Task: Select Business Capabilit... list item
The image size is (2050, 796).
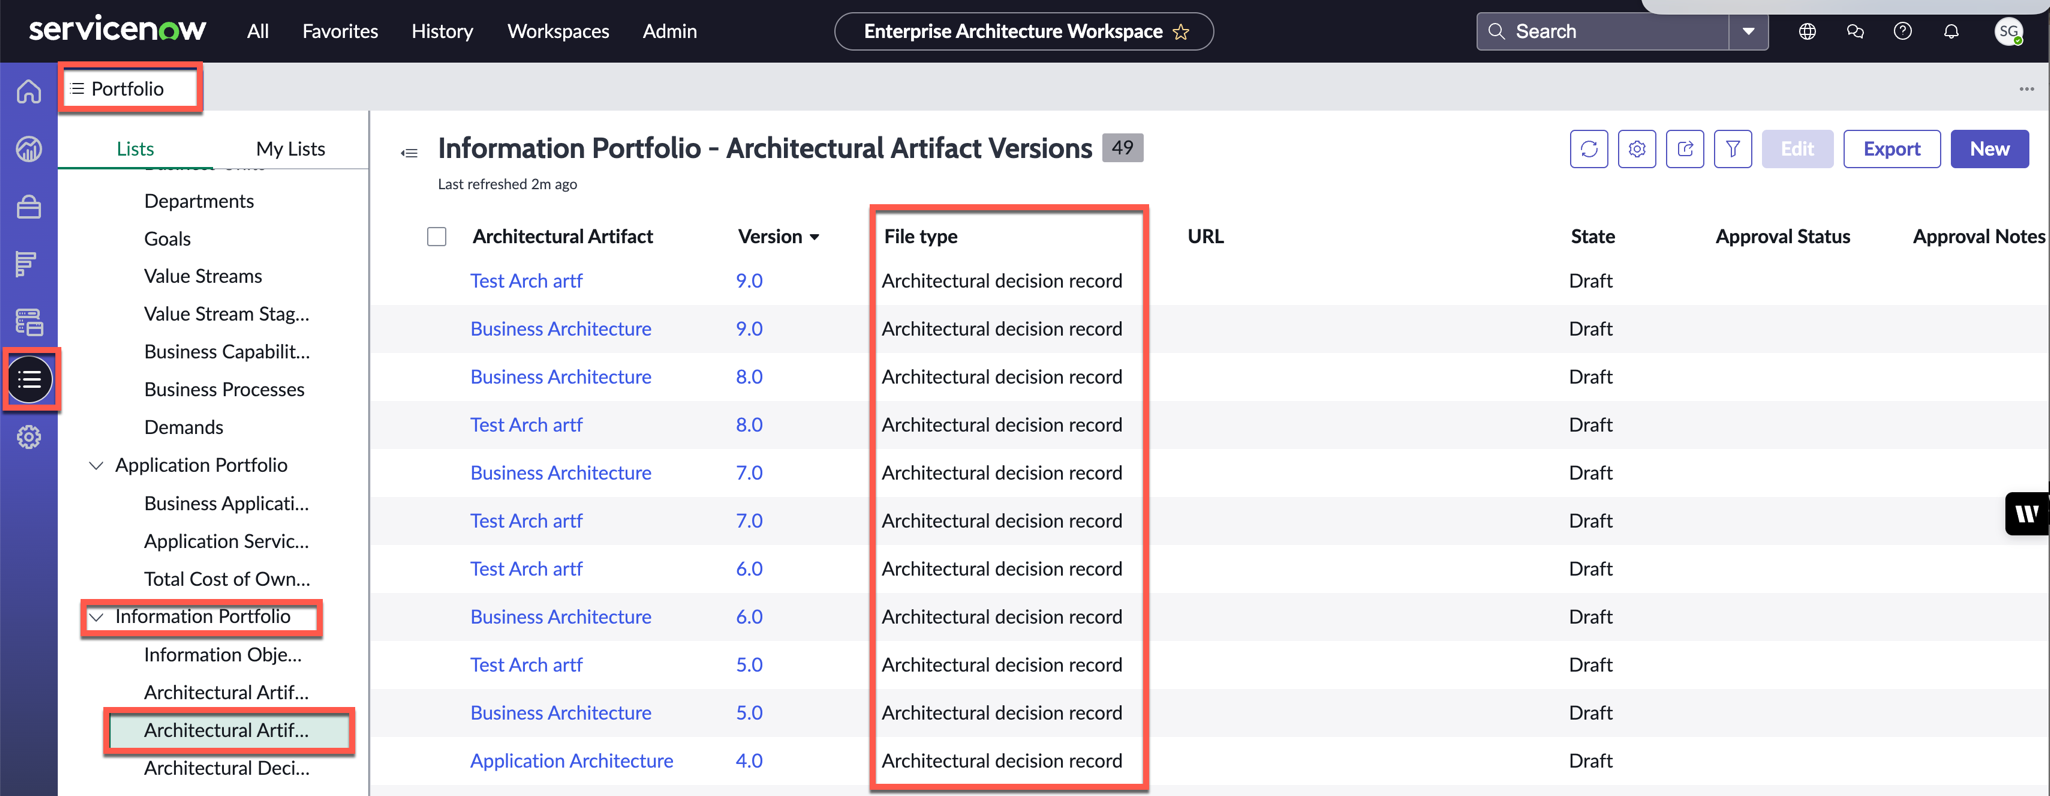Action: pos(227,352)
